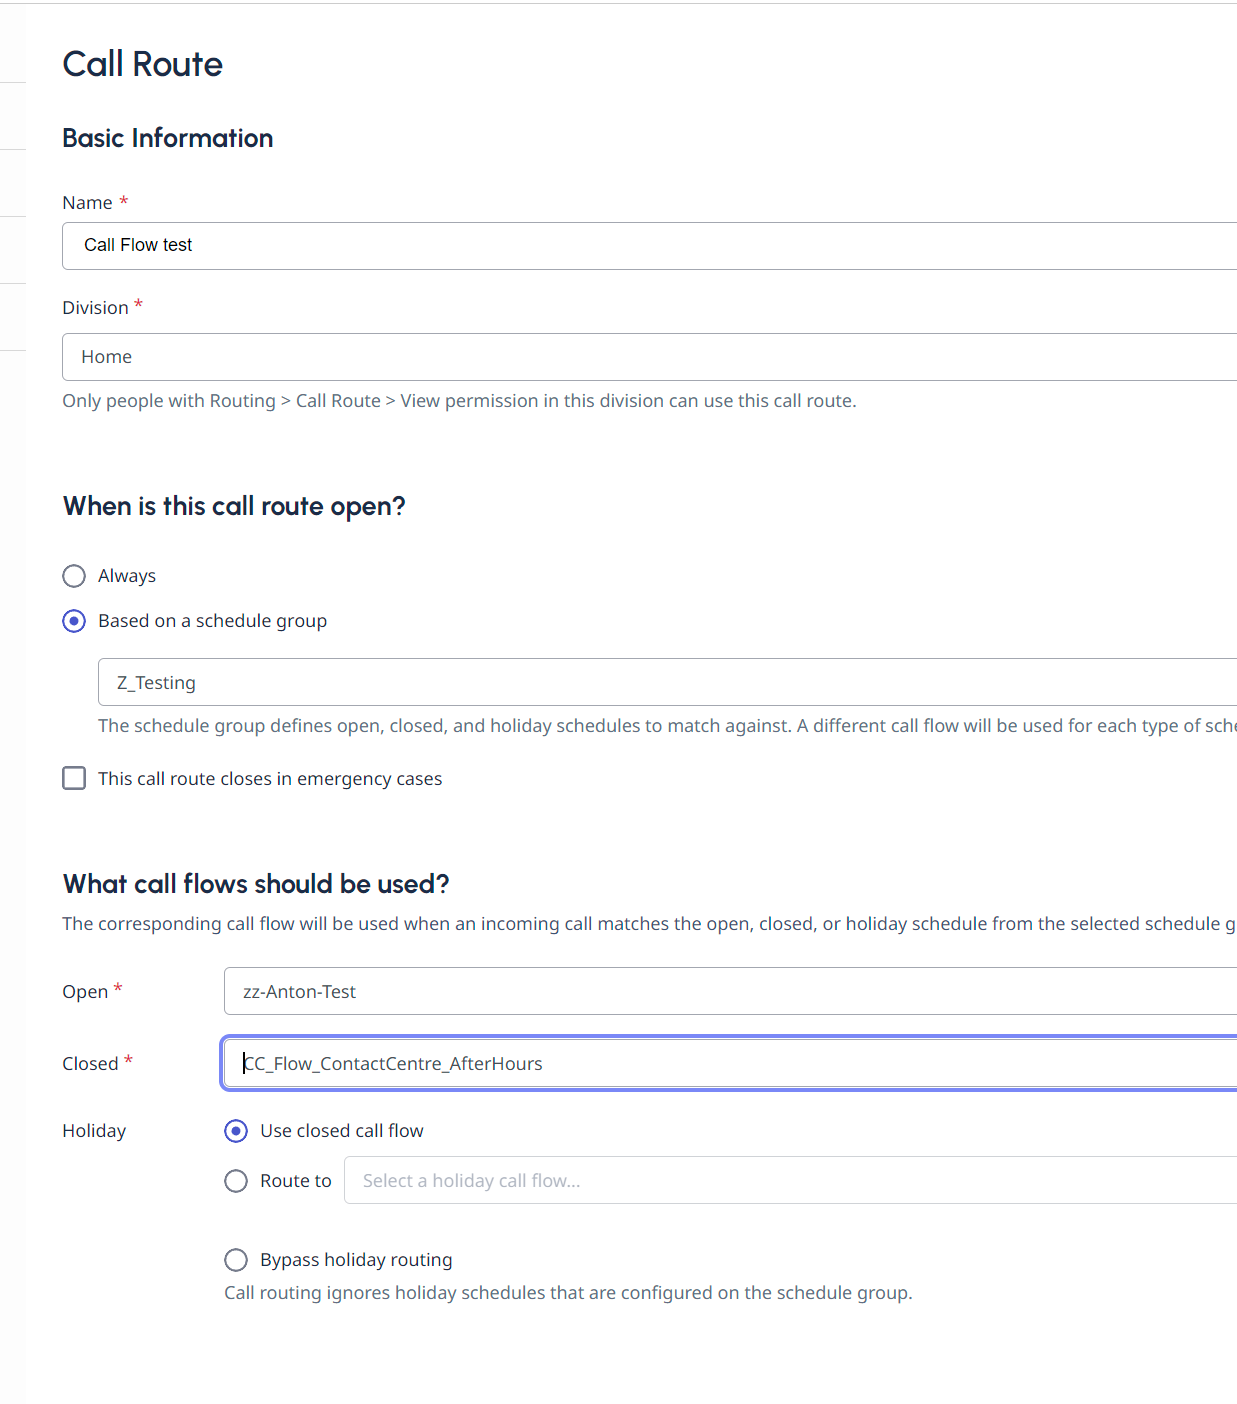
Task: Select Based on a schedule group option
Action: tap(74, 621)
